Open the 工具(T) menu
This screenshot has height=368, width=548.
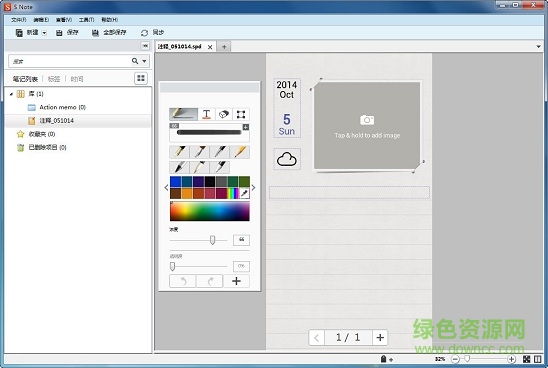coord(87,20)
